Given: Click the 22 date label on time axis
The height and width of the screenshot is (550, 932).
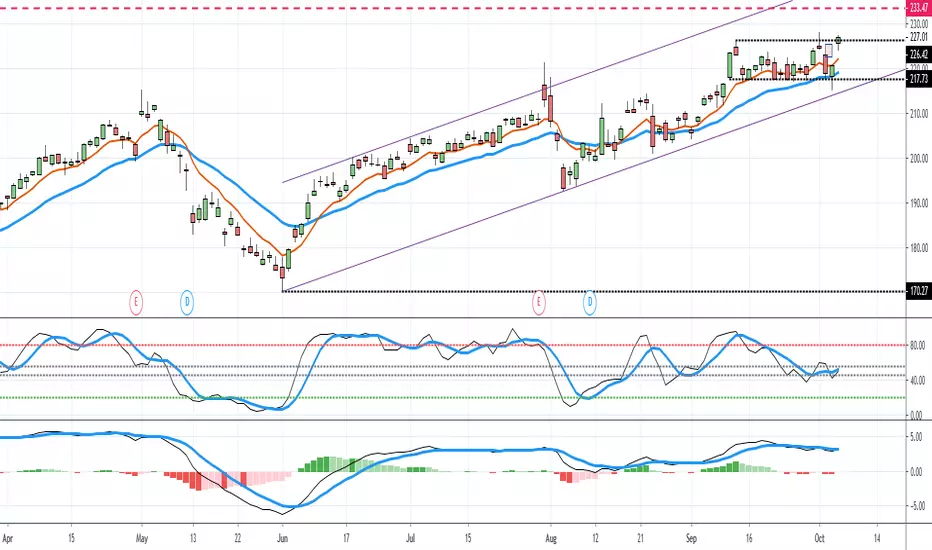Looking at the screenshot, I should pyautogui.click(x=238, y=539).
